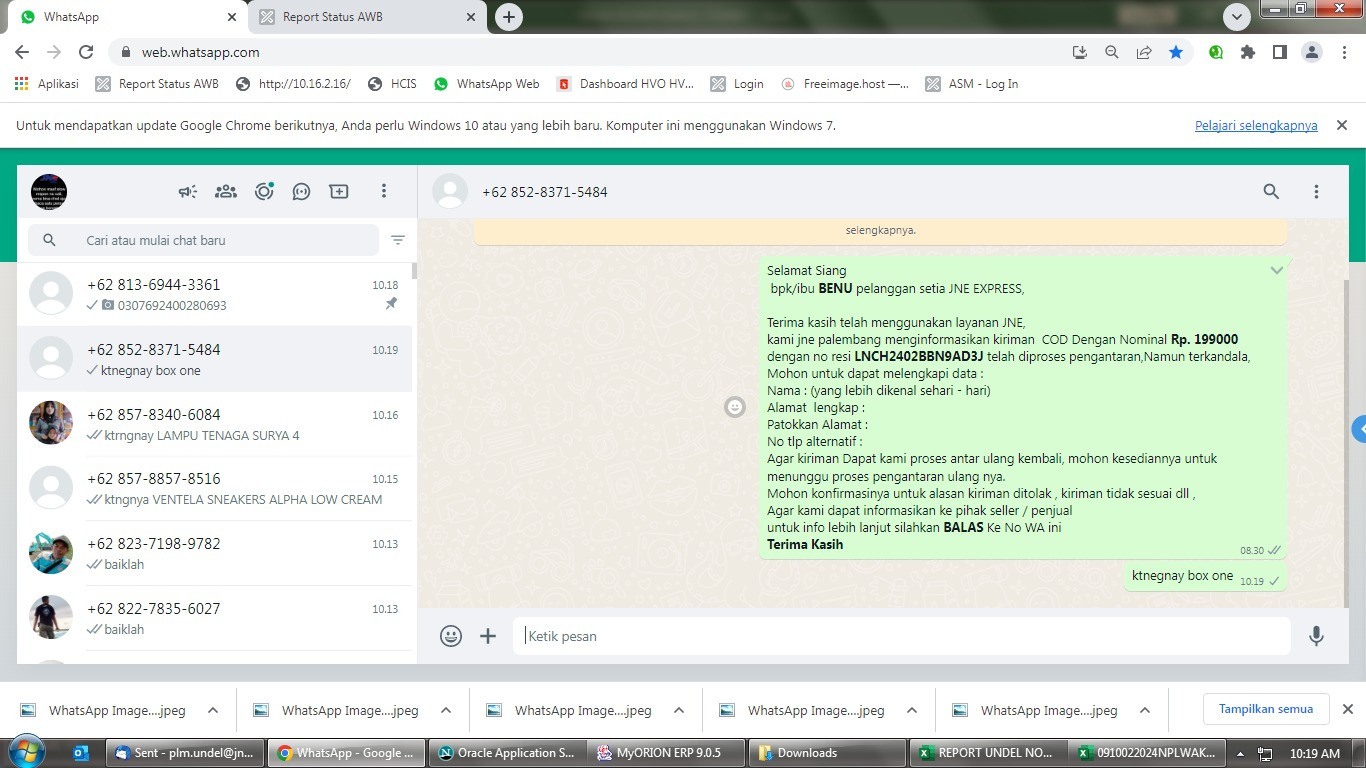Select the +62 852-8371-5484 chat row
The height and width of the screenshot is (768, 1366).
point(215,359)
